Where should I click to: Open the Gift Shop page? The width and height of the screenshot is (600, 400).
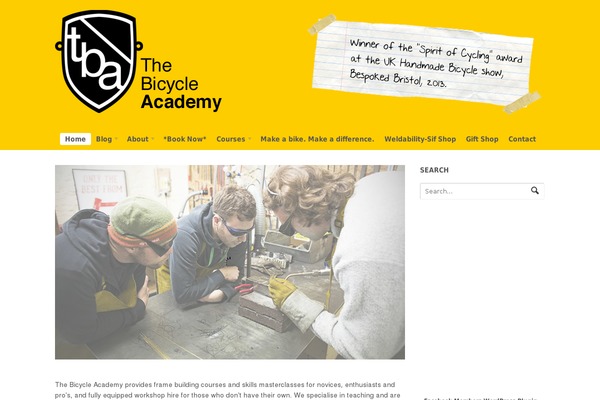click(482, 139)
